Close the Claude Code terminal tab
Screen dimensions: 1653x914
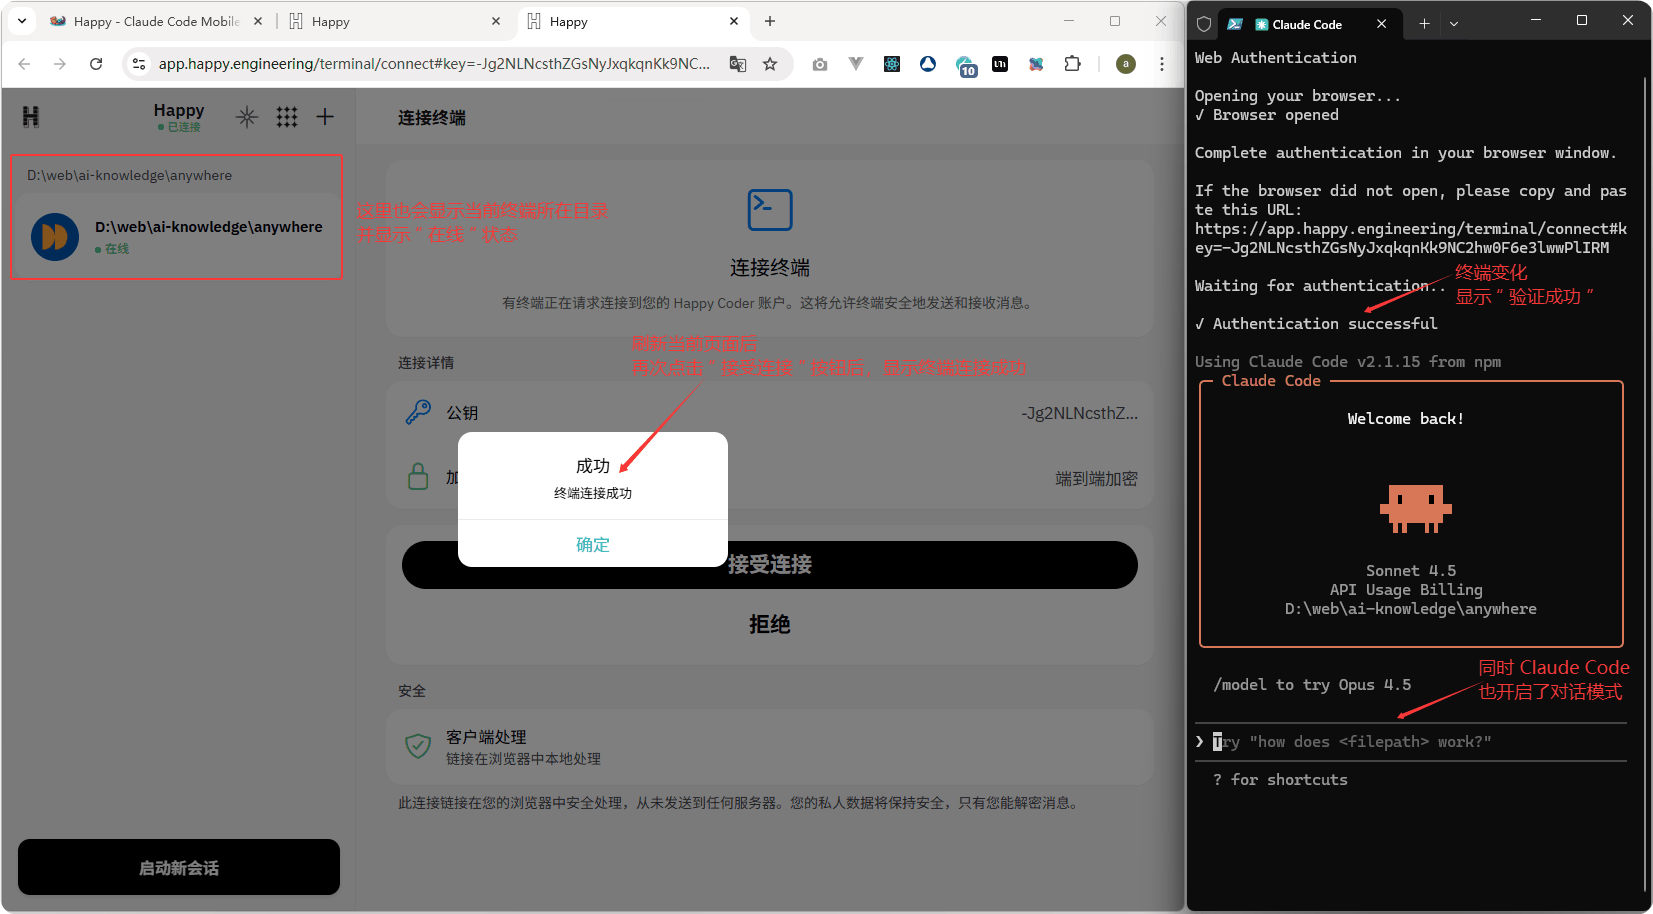pyautogui.click(x=1381, y=24)
